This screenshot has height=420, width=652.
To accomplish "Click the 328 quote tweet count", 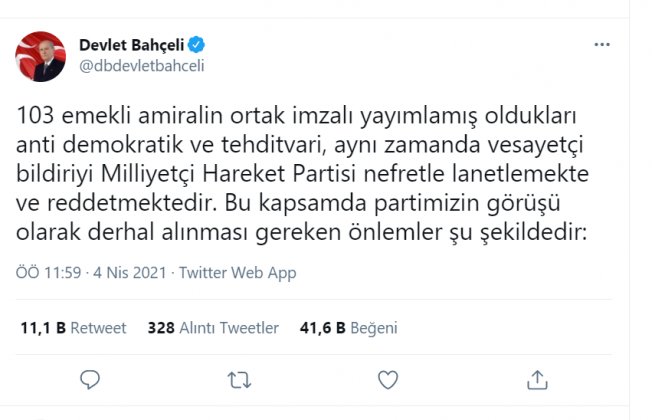I will coord(161,328).
